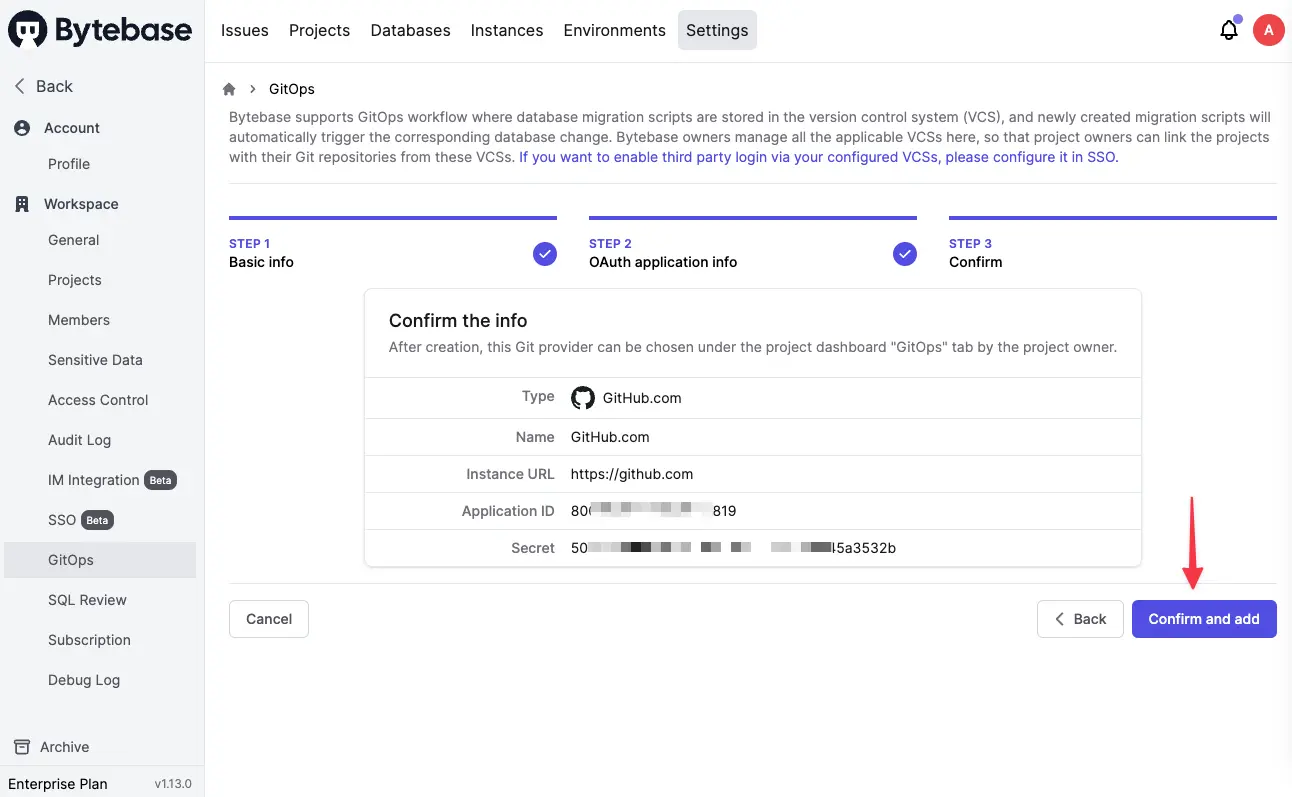Click the Account section icon in the sidebar
The image size is (1292, 797).
pyautogui.click(x=21, y=128)
